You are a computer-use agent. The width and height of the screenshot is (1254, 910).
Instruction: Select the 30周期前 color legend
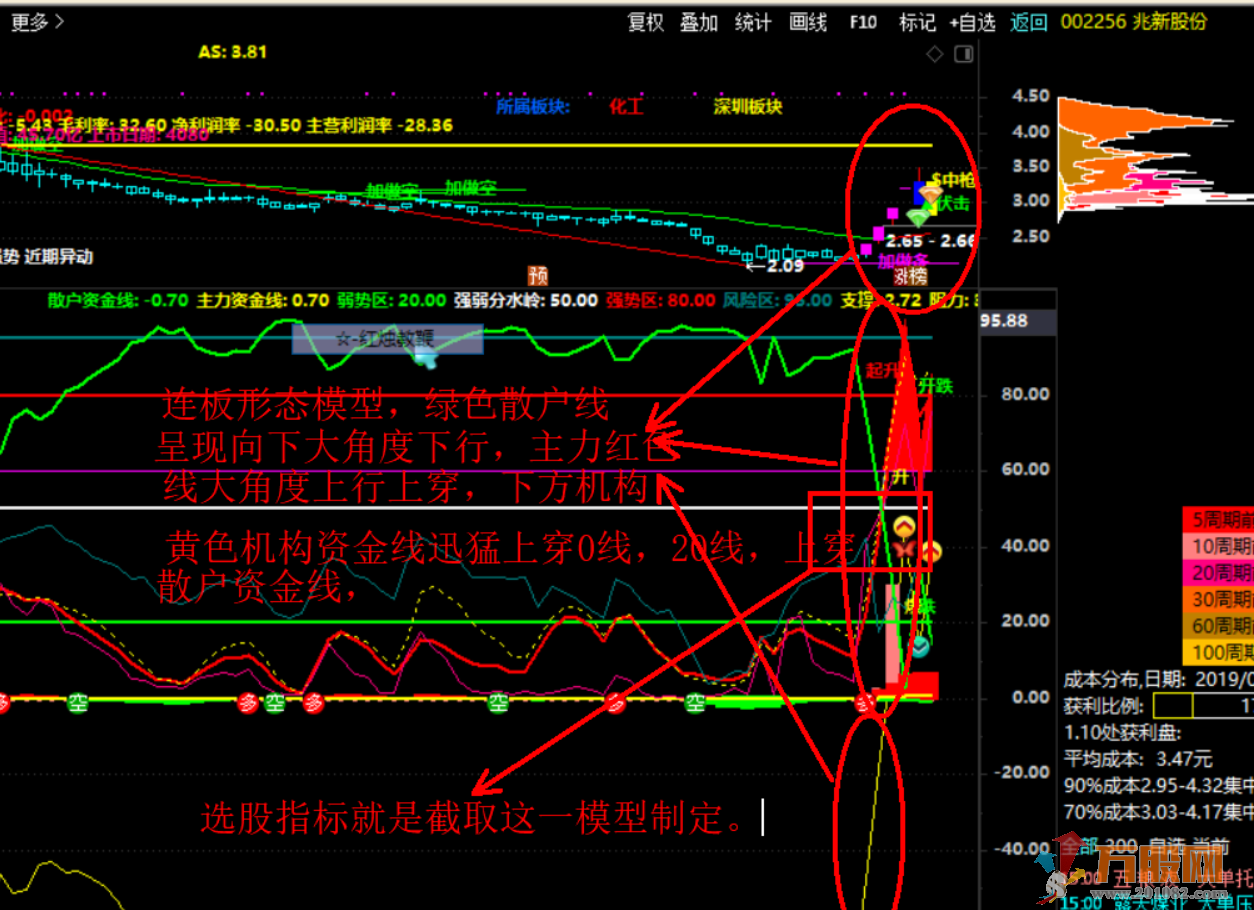(x=1218, y=599)
